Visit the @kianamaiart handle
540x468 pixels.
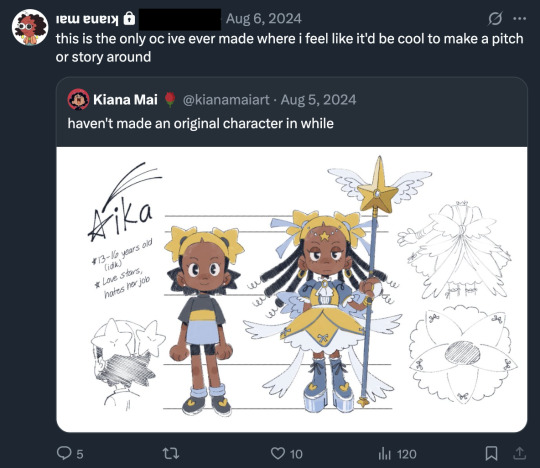click(226, 100)
